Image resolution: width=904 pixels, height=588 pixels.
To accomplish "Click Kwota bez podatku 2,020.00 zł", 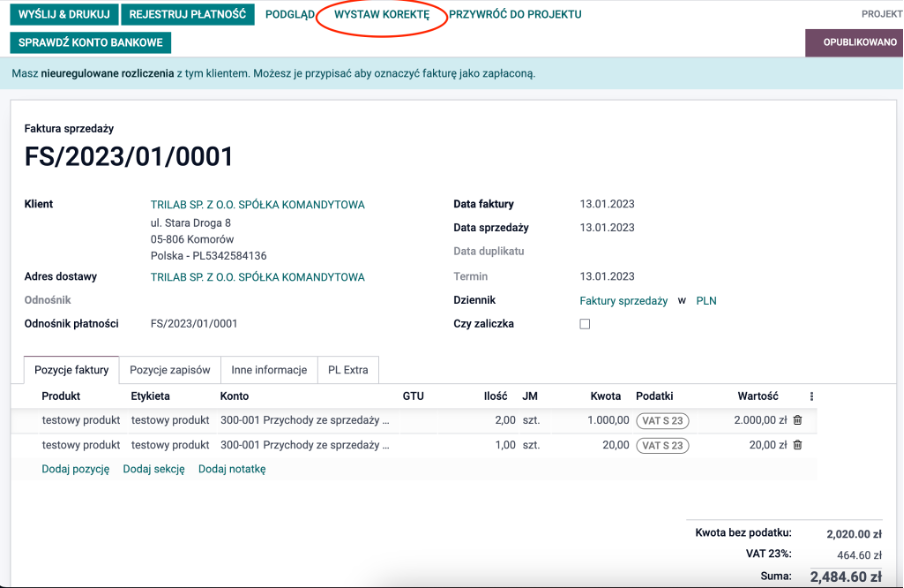I will 854,534.
